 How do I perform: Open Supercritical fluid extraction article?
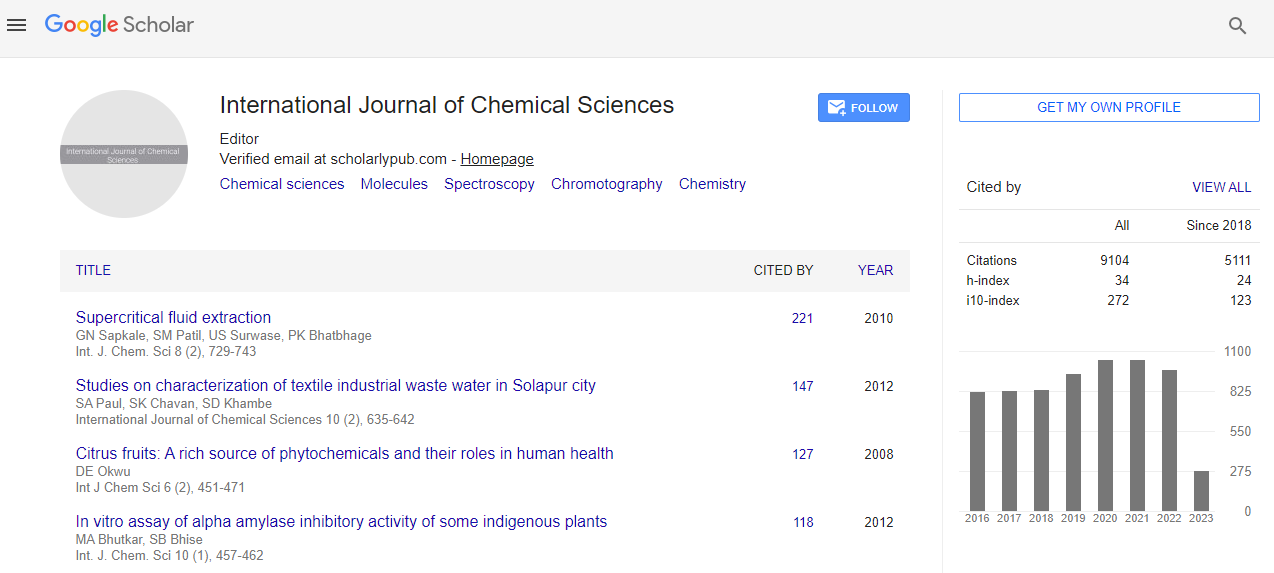[173, 318]
